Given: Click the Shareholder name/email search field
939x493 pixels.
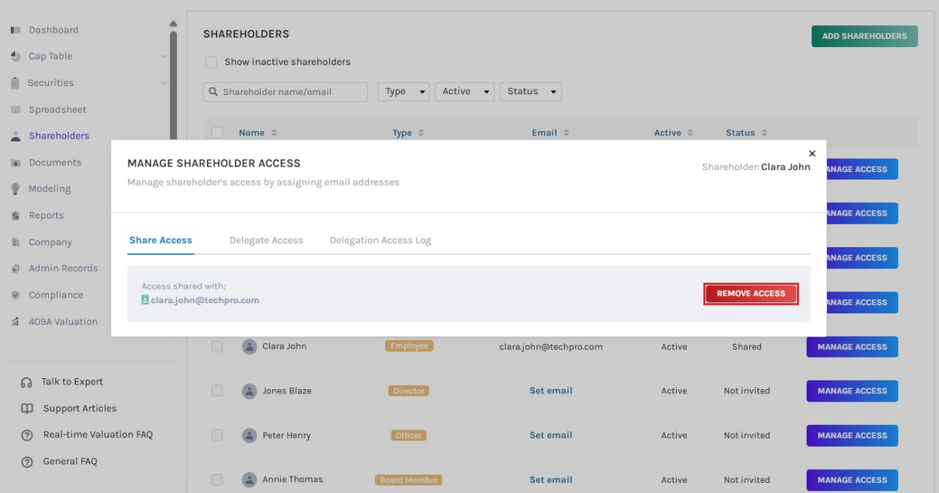Looking at the screenshot, I should tap(286, 92).
